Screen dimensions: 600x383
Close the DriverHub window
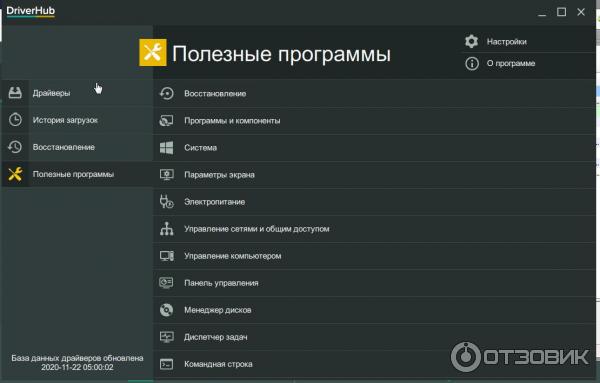(x=581, y=12)
